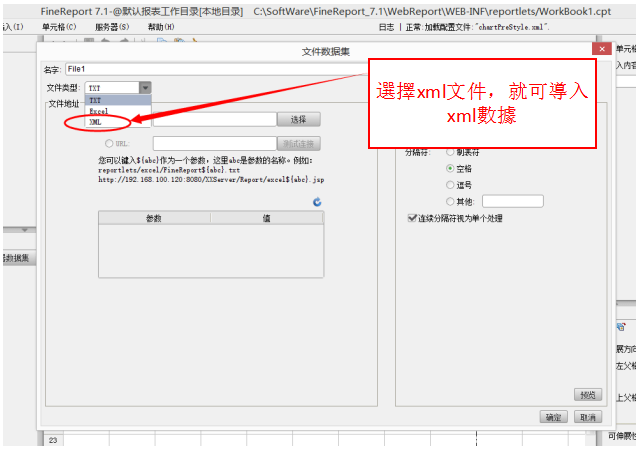The height and width of the screenshot is (450, 638).
Task: Choose 其他 as the separator
Action: tap(450, 201)
